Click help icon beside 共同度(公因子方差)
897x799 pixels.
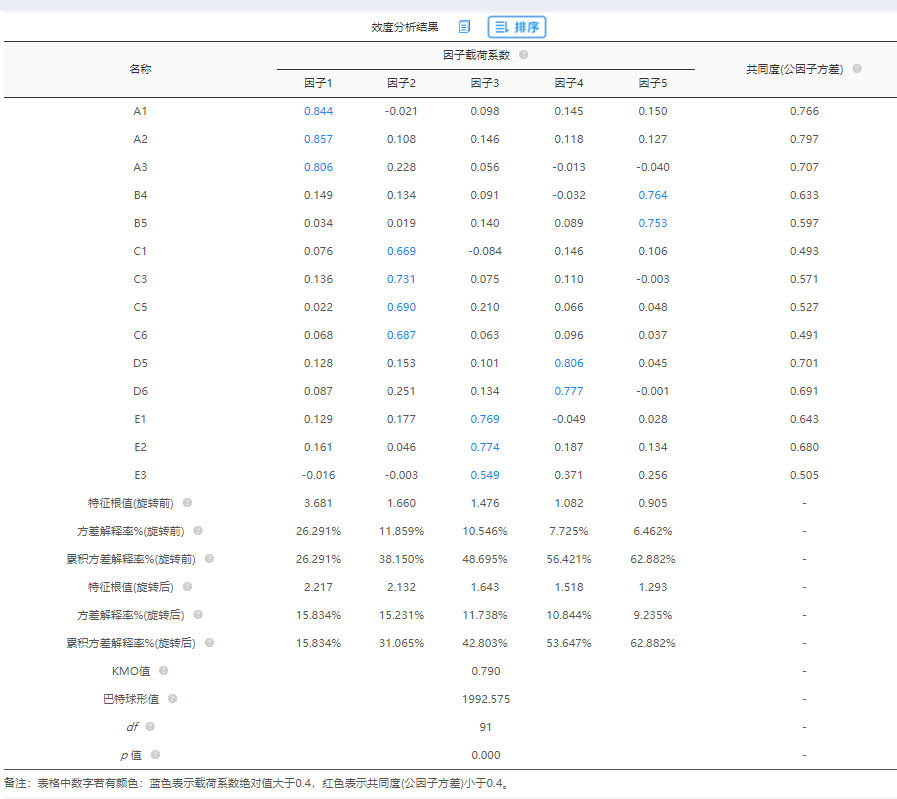[x=857, y=69]
